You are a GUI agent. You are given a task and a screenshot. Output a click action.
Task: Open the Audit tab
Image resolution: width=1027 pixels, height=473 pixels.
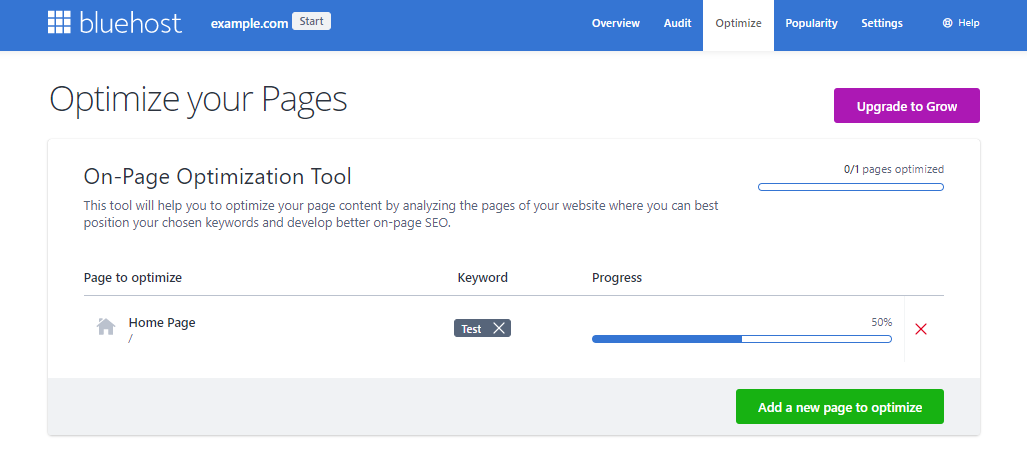pos(677,23)
